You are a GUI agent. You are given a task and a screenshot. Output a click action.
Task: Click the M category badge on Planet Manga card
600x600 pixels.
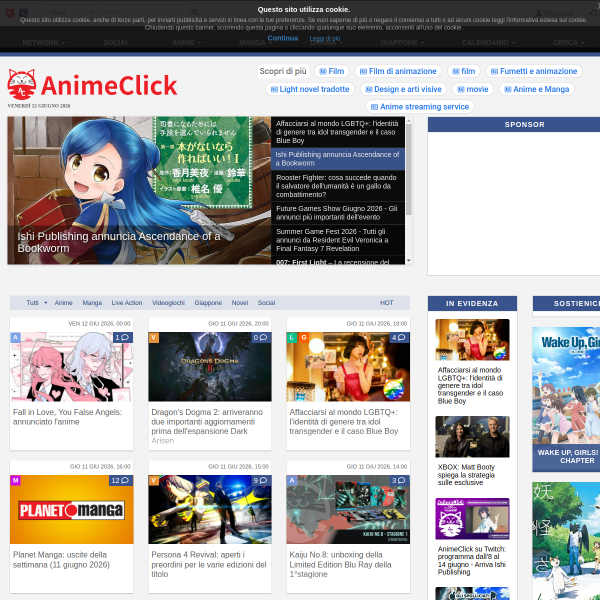tap(15, 480)
